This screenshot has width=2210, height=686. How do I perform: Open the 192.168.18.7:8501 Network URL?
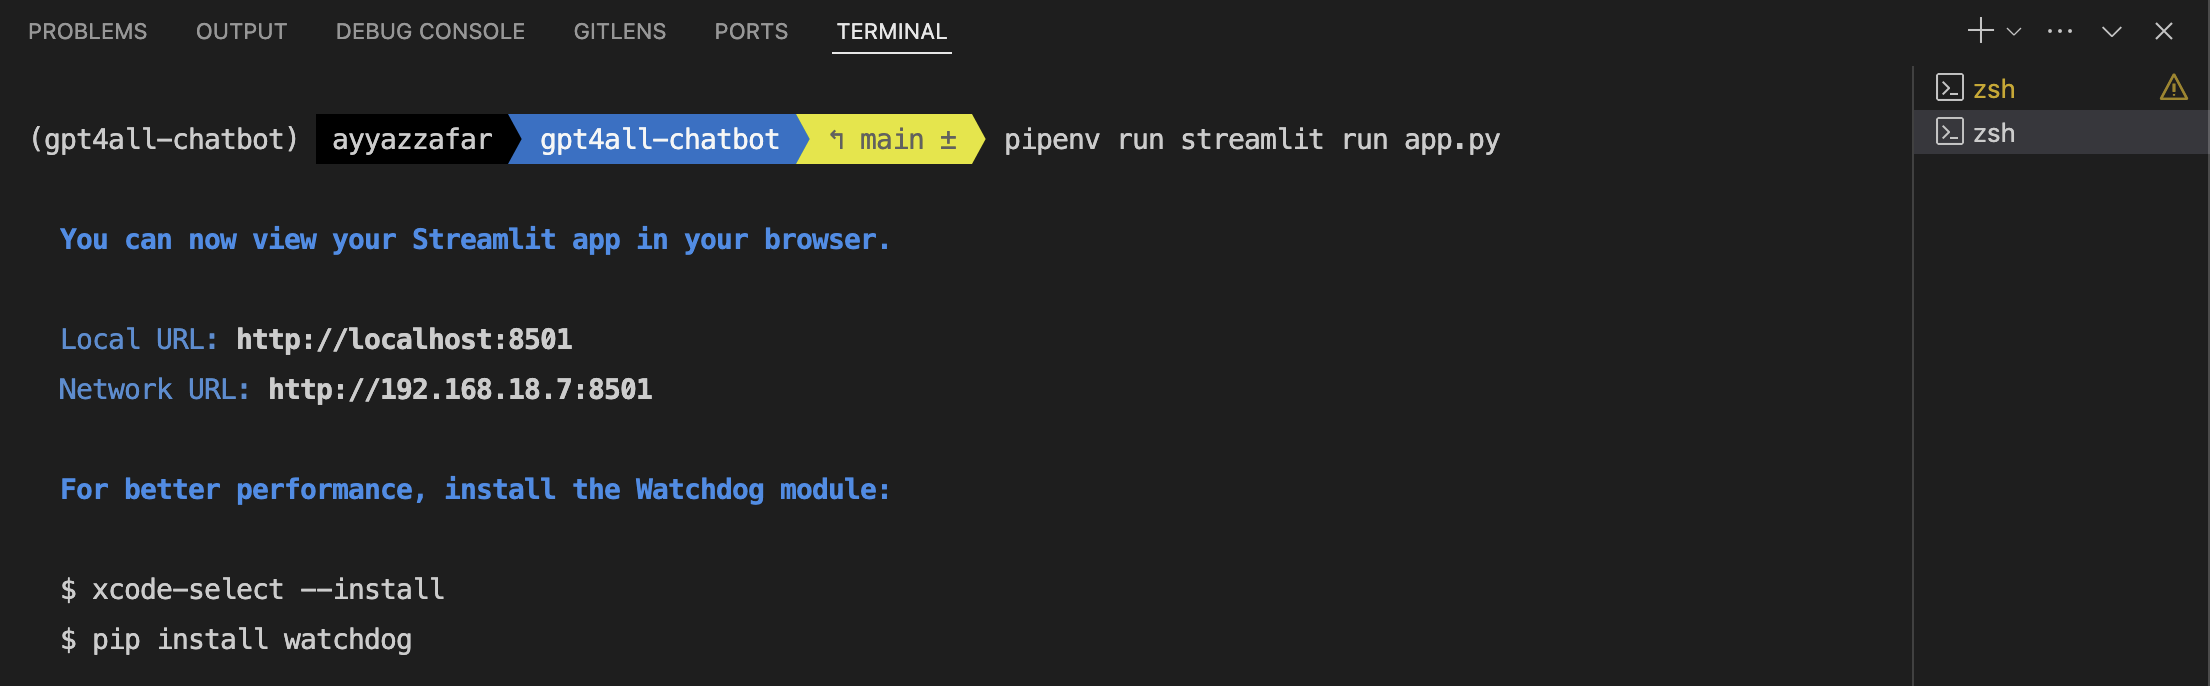(460, 390)
